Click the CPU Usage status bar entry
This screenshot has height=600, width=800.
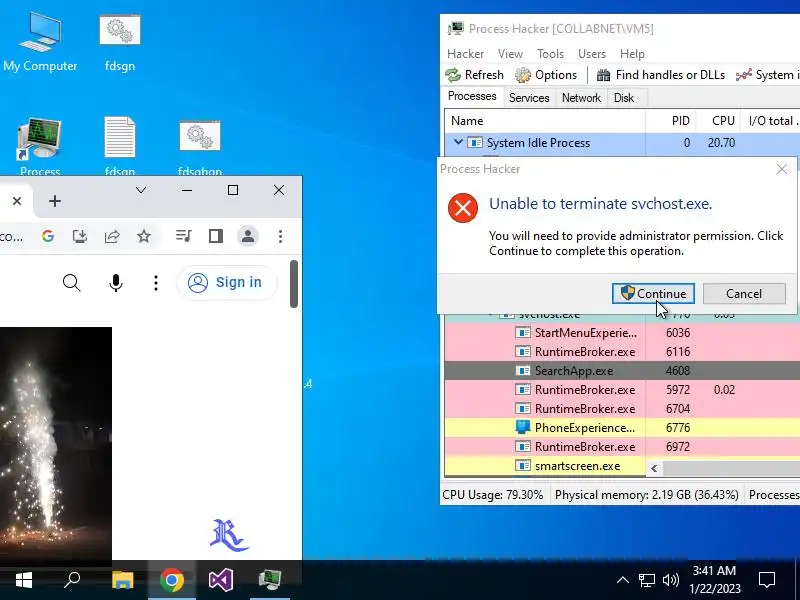492,494
